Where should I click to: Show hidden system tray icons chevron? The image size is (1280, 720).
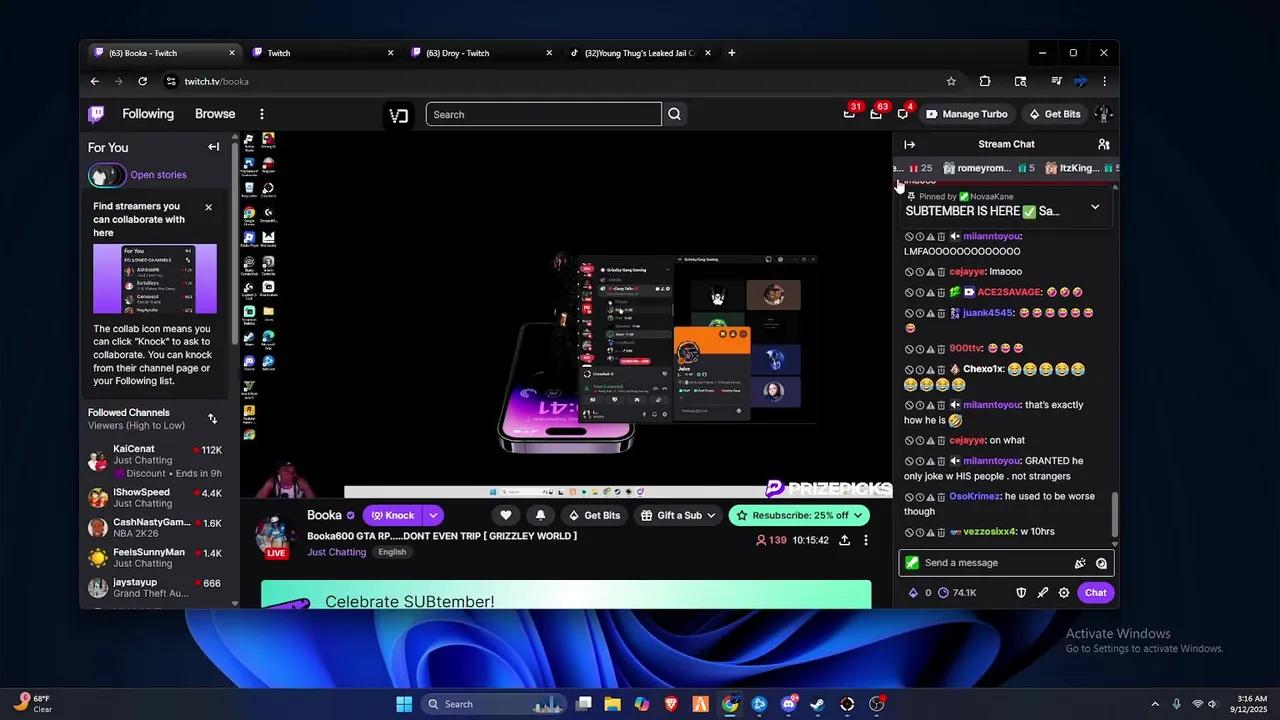click(1155, 704)
